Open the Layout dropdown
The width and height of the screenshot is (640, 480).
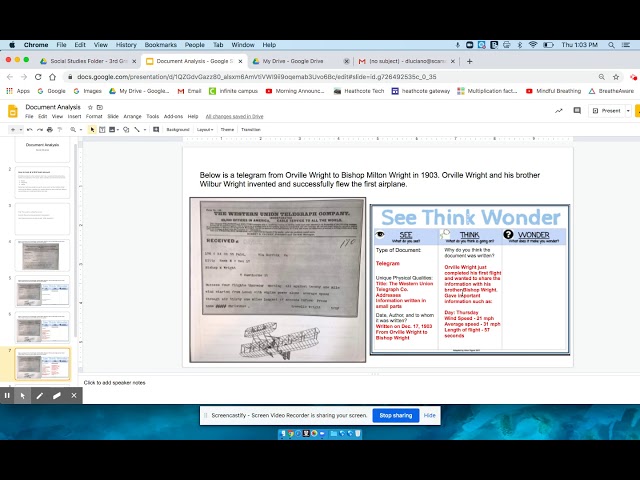coord(205,129)
